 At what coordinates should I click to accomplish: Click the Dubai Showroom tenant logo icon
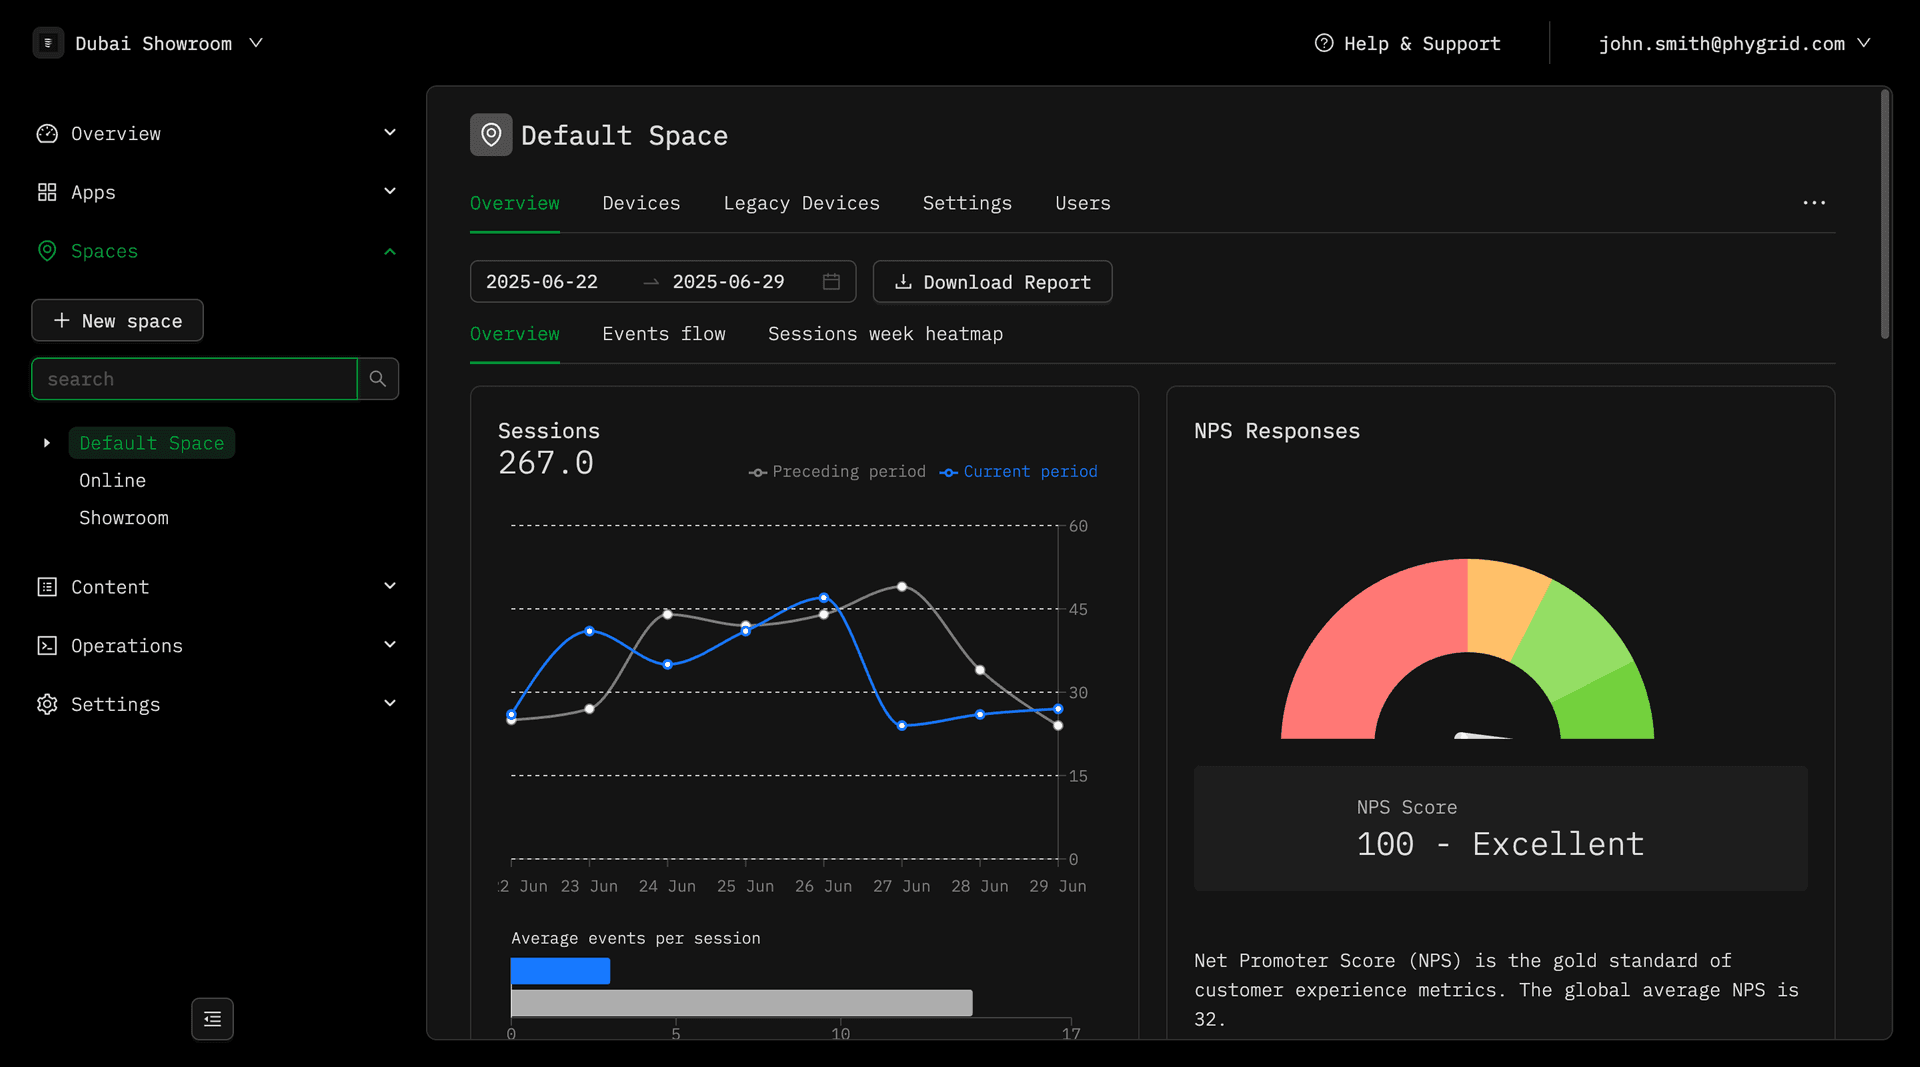(48, 43)
